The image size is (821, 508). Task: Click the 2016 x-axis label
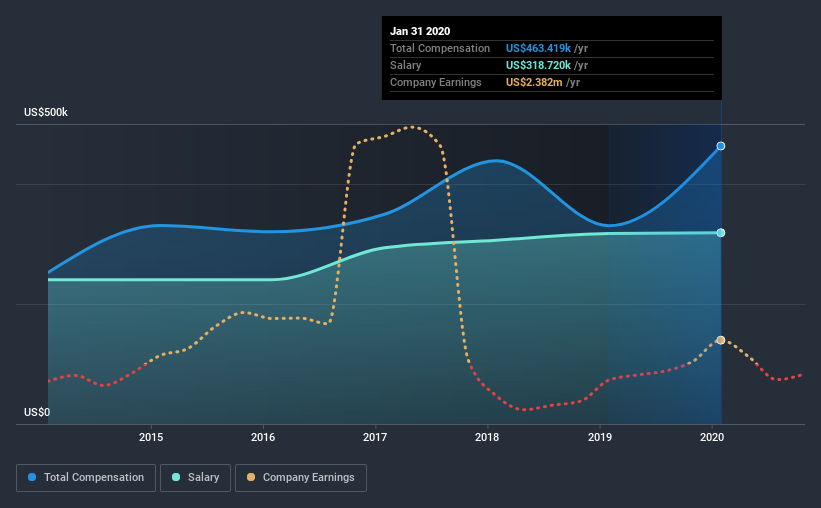click(263, 437)
